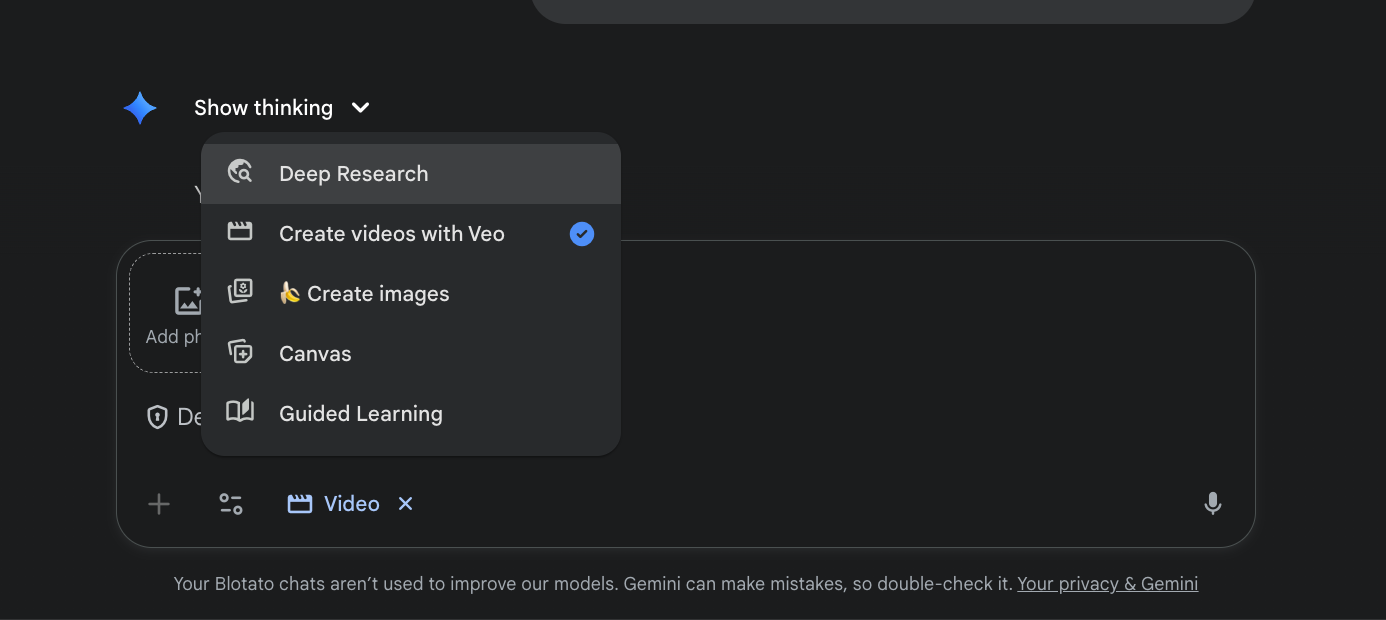
Task: Toggle the blue checkmark beside Veo
Action: point(582,234)
